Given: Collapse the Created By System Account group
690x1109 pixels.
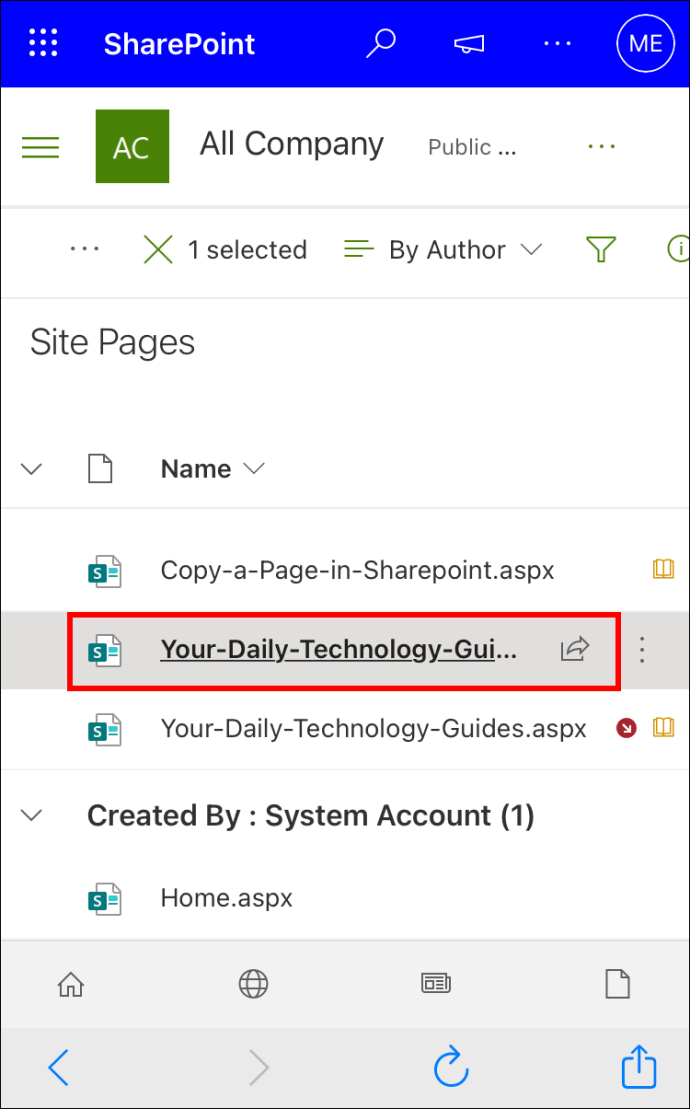Looking at the screenshot, I should tap(32, 815).
